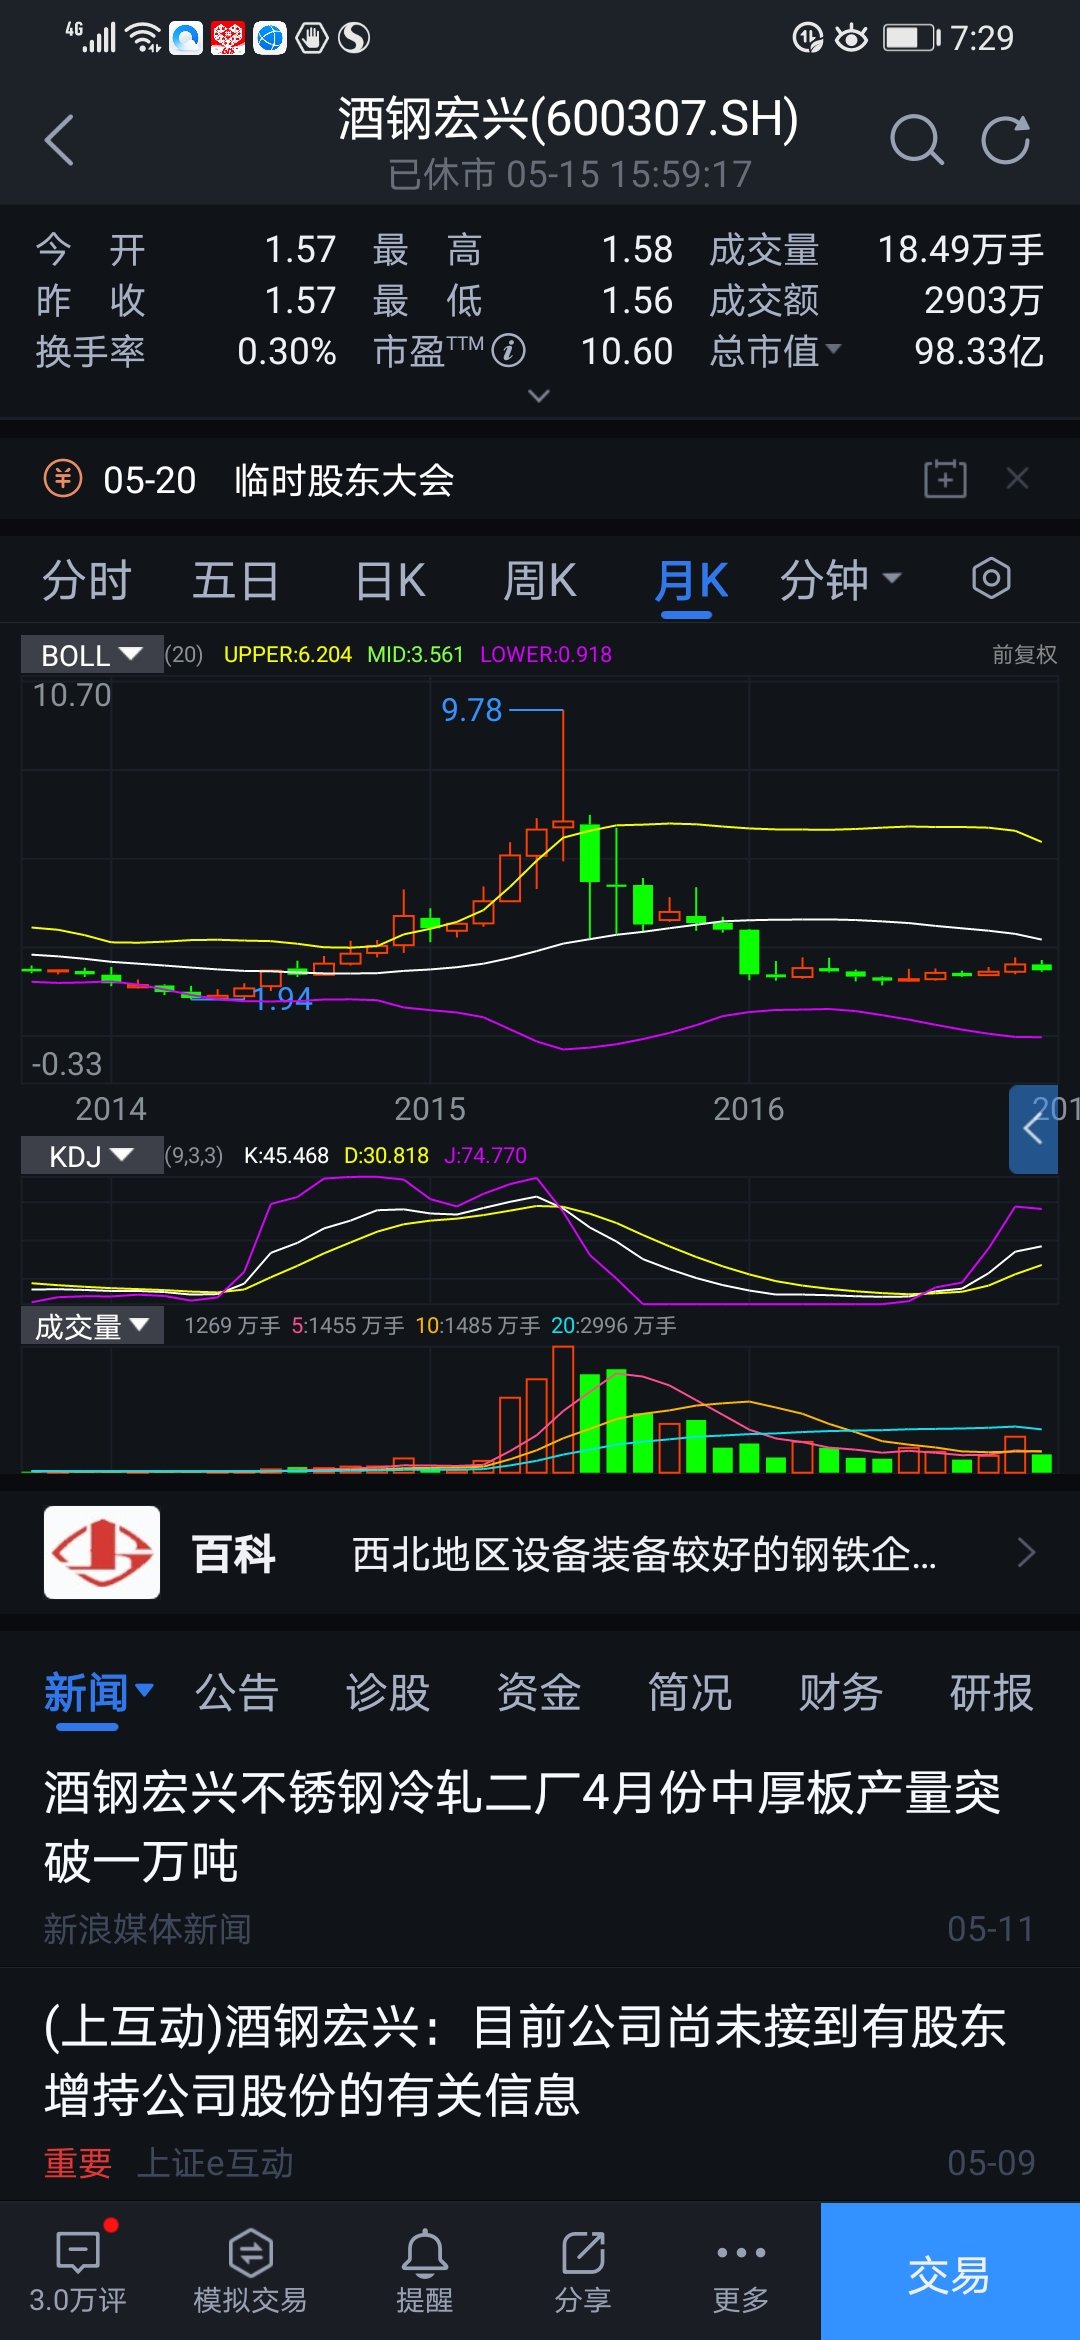Tap the blue chart scroll arrow
The height and width of the screenshot is (2340, 1080).
point(1033,1129)
